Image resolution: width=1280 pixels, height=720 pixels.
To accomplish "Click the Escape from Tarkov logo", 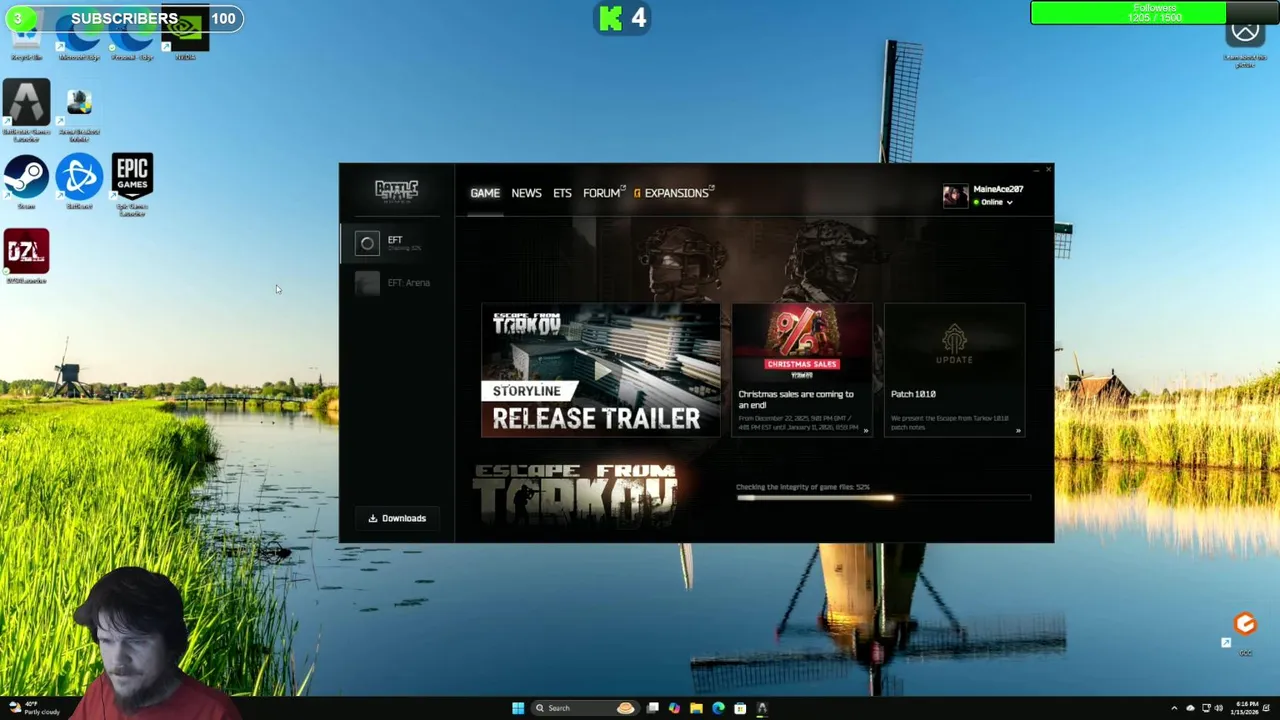I will tap(575, 494).
